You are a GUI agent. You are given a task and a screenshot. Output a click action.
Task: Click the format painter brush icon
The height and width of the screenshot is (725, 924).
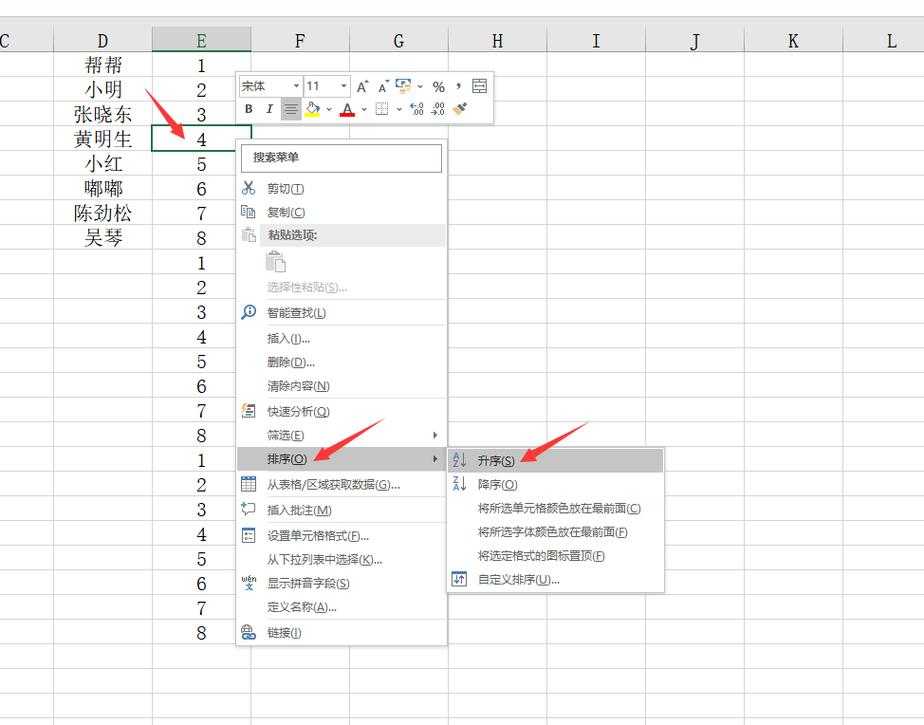(x=458, y=108)
